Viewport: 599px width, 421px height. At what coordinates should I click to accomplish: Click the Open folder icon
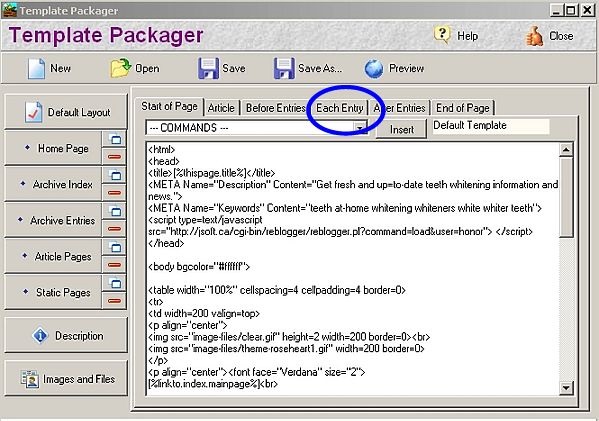click(x=121, y=68)
